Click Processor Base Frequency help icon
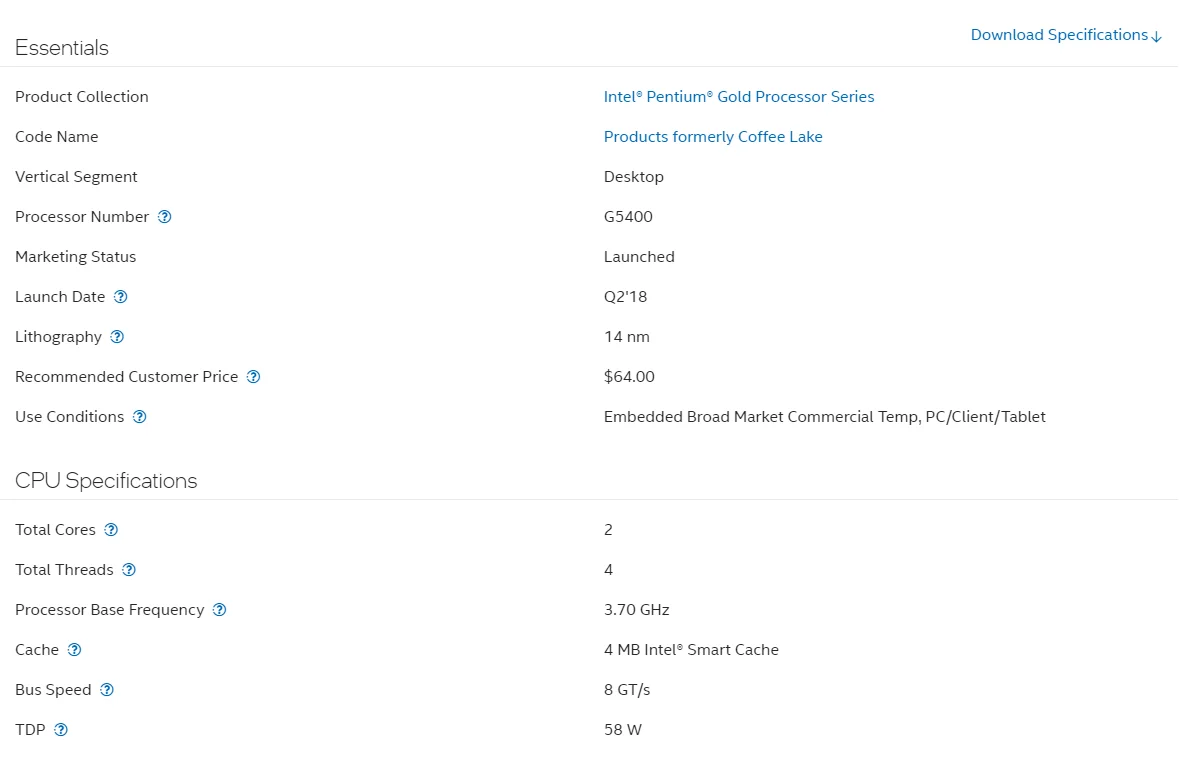The width and height of the screenshot is (1180, 772). 220,610
